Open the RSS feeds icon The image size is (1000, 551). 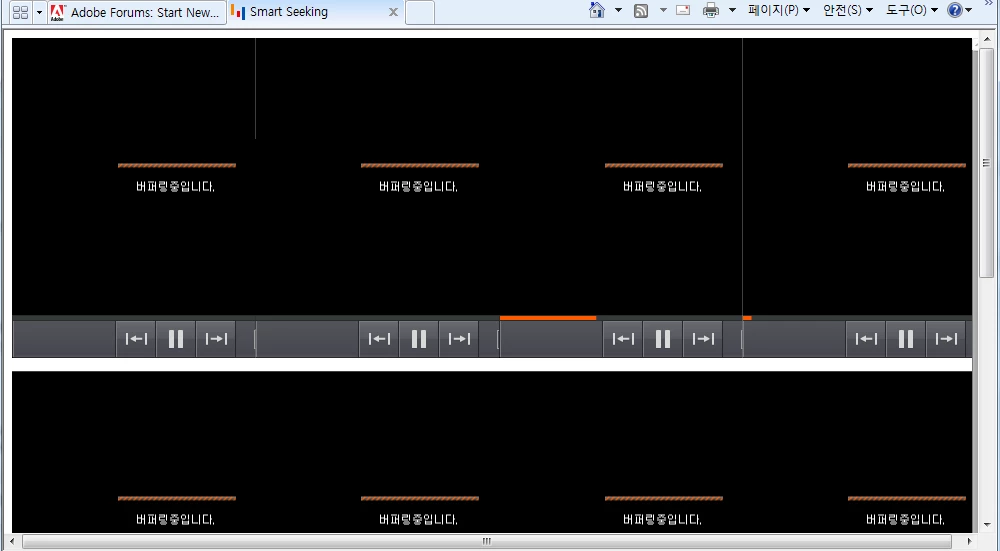(x=641, y=10)
